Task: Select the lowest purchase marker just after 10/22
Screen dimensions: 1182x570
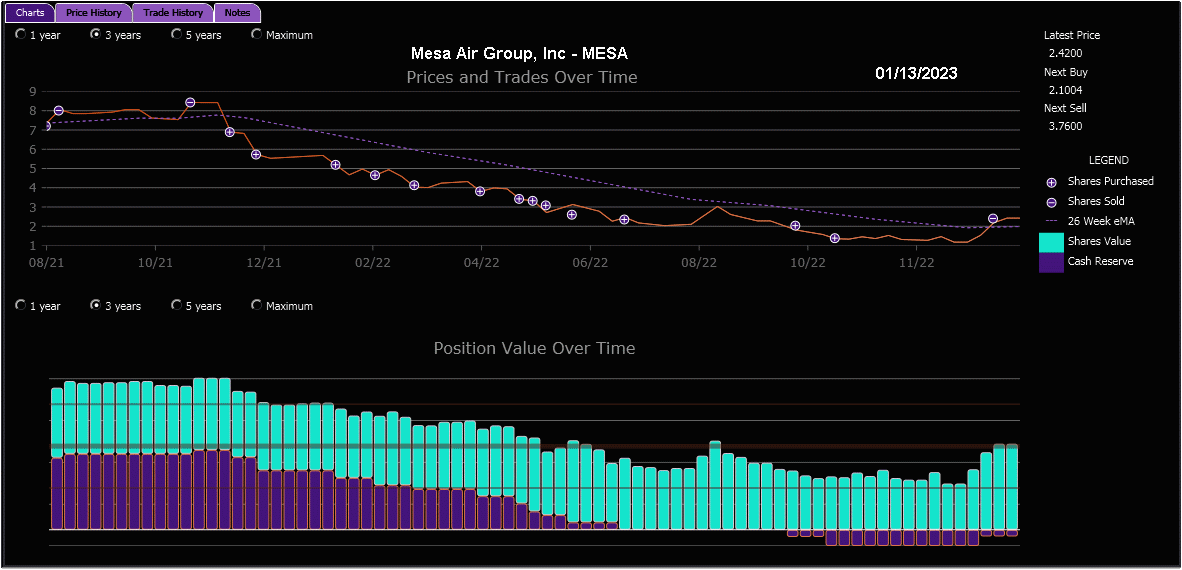Action: [834, 238]
